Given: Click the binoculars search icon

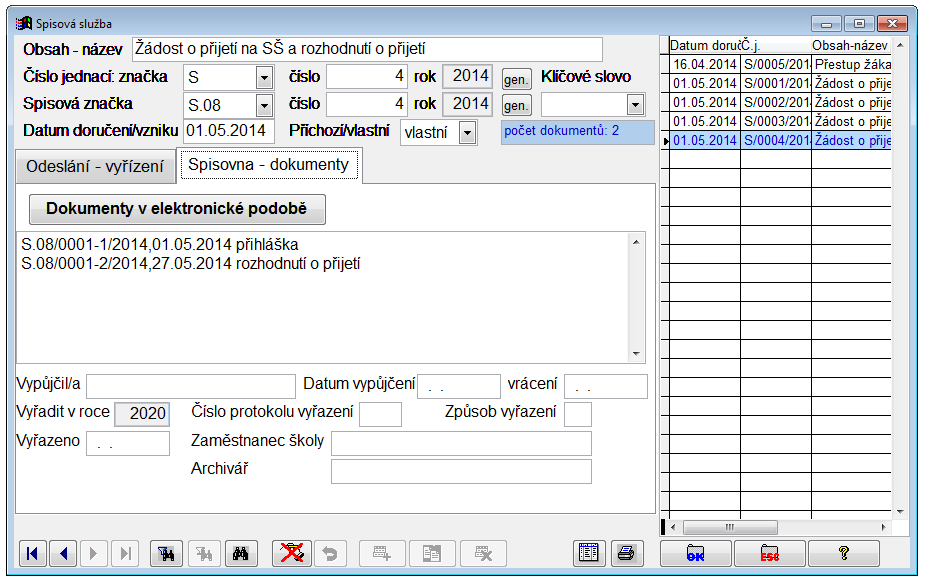Looking at the screenshot, I should [240, 553].
